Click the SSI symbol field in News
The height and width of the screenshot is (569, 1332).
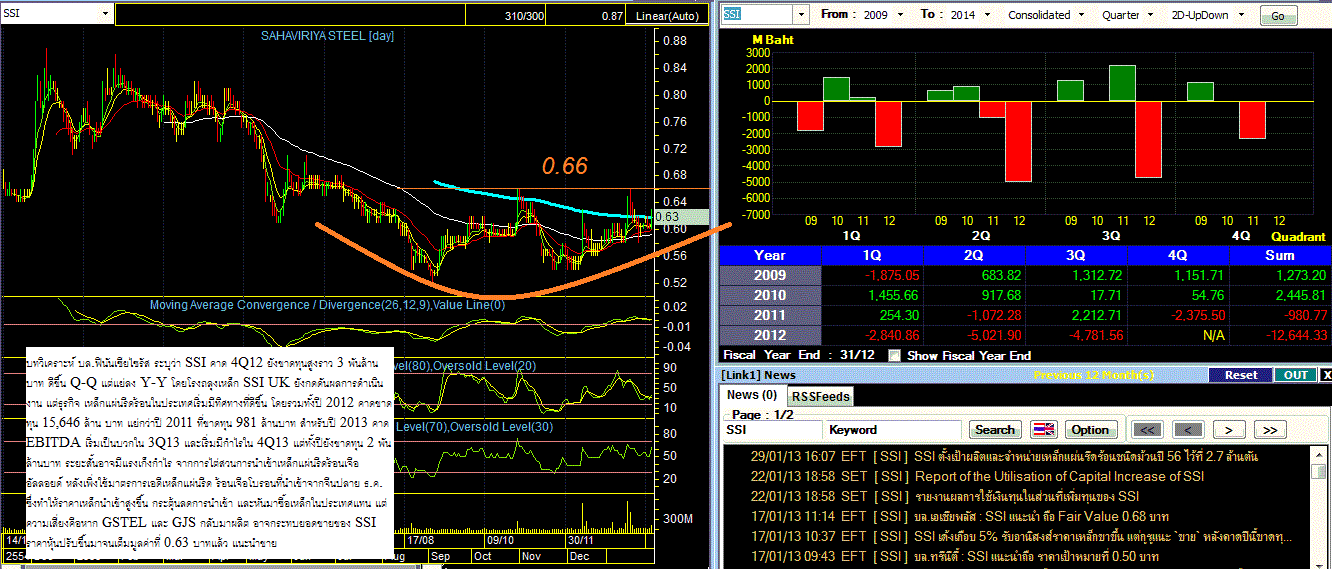pyautogui.click(x=773, y=429)
